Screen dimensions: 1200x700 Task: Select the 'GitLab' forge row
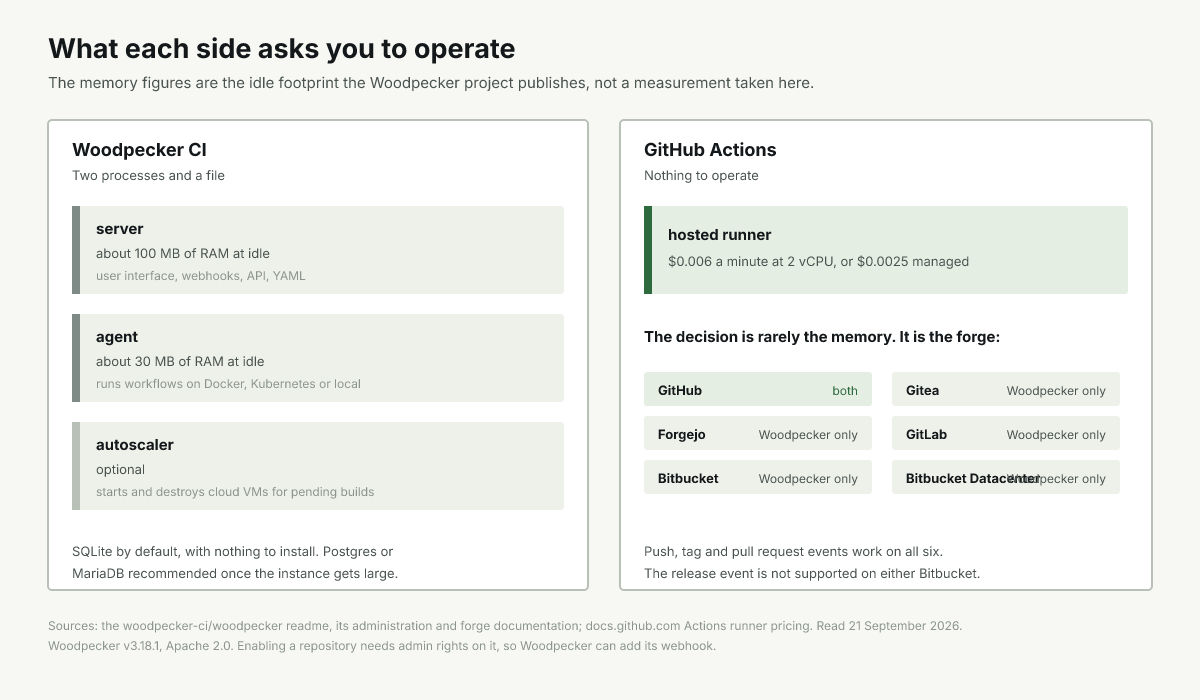1006,434
